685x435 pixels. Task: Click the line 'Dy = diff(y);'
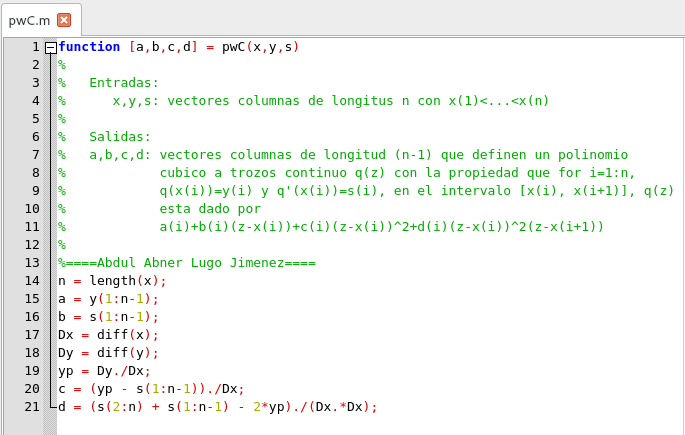[x=108, y=353]
